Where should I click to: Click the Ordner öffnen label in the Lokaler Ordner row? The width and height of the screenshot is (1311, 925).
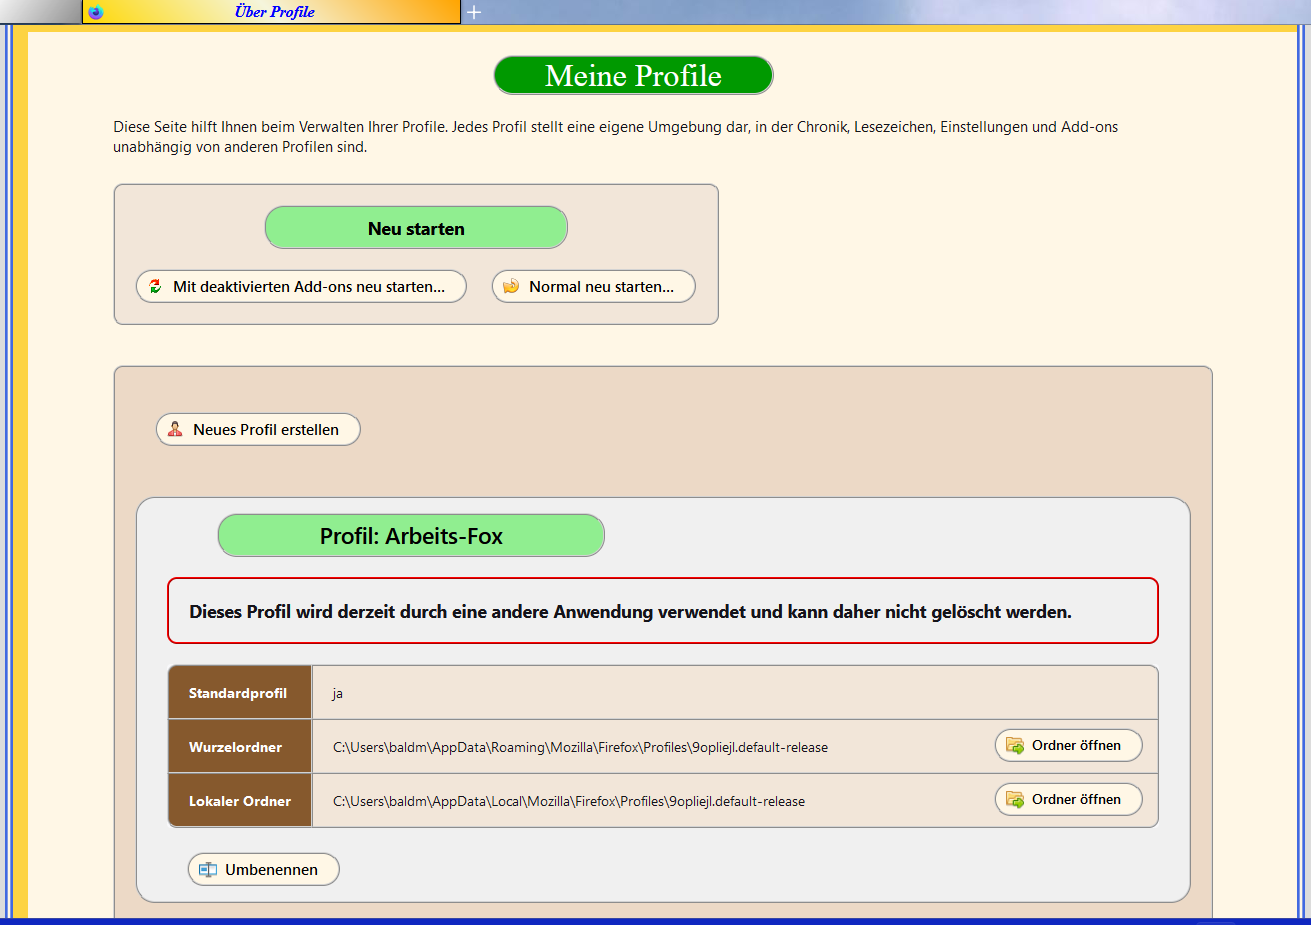click(1076, 799)
